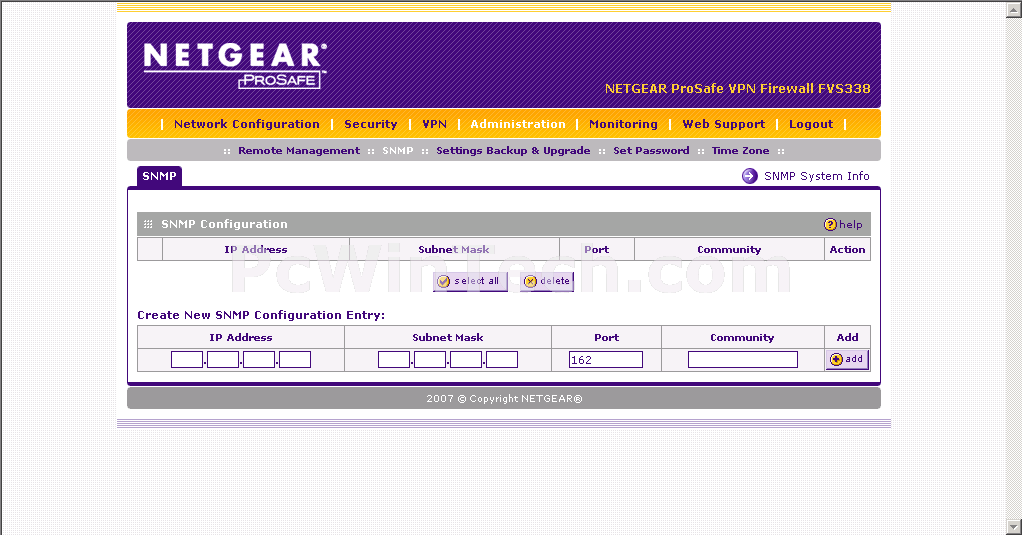
Task: Click the NETGEAR ProSafe logo
Action: 235,65
